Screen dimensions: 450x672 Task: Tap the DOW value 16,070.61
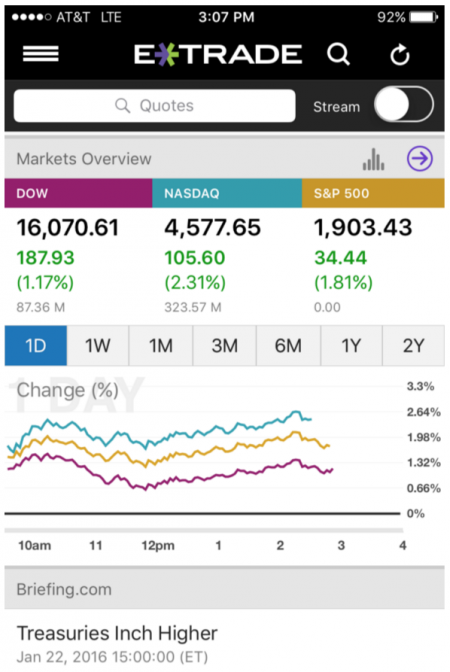tap(67, 228)
